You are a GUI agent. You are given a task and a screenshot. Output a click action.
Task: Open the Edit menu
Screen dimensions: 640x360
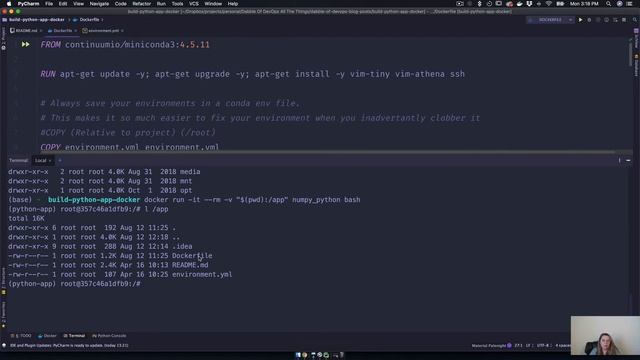[63, 4]
